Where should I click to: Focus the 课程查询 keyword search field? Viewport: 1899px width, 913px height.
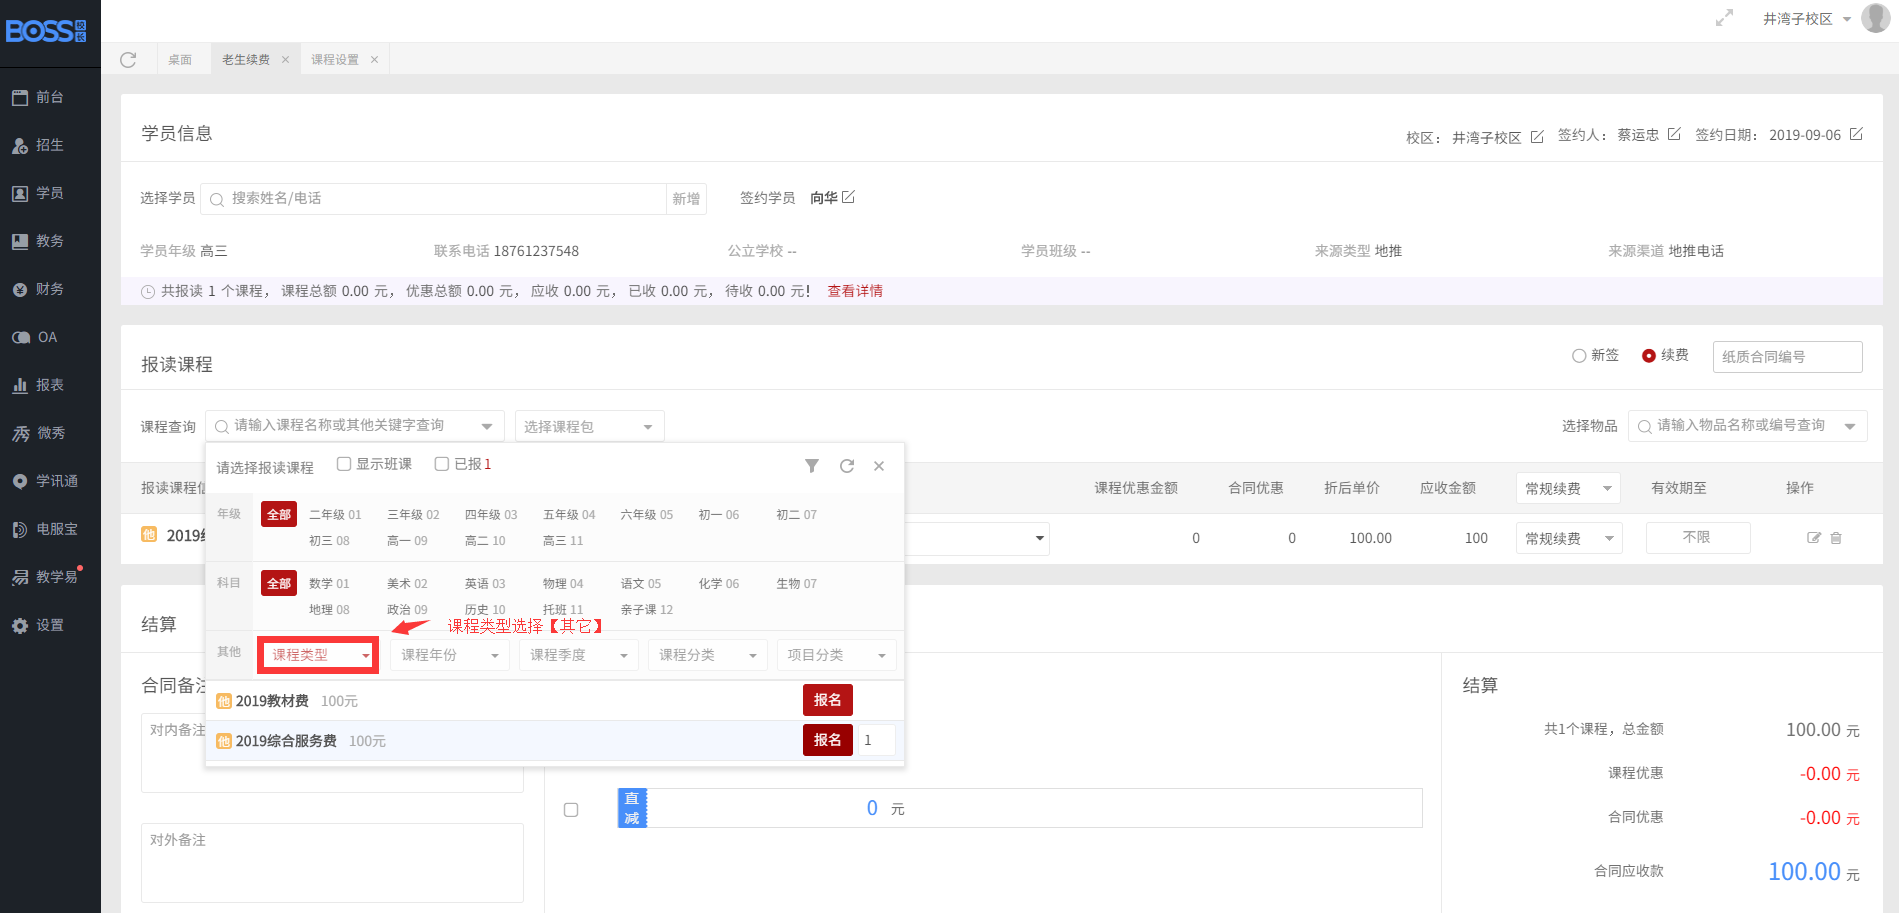[x=355, y=426]
